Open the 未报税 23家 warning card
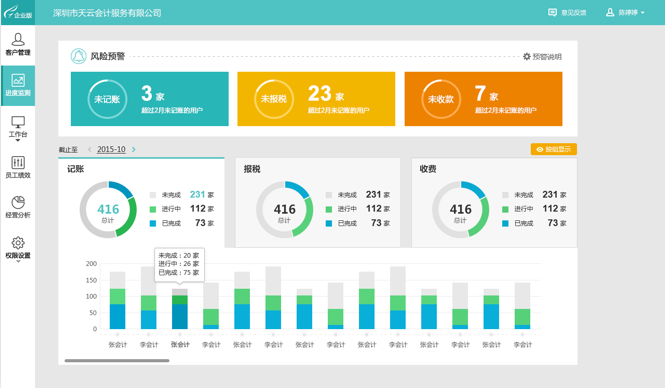Screen dimensions: 665x388 coord(316,99)
